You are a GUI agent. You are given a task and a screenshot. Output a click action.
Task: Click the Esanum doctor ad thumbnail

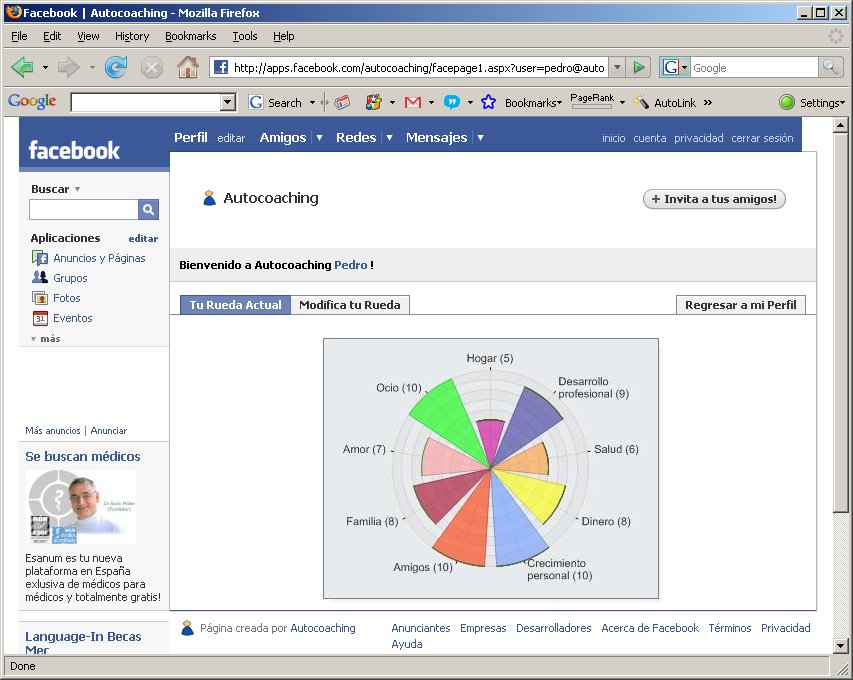[x=81, y=507]
